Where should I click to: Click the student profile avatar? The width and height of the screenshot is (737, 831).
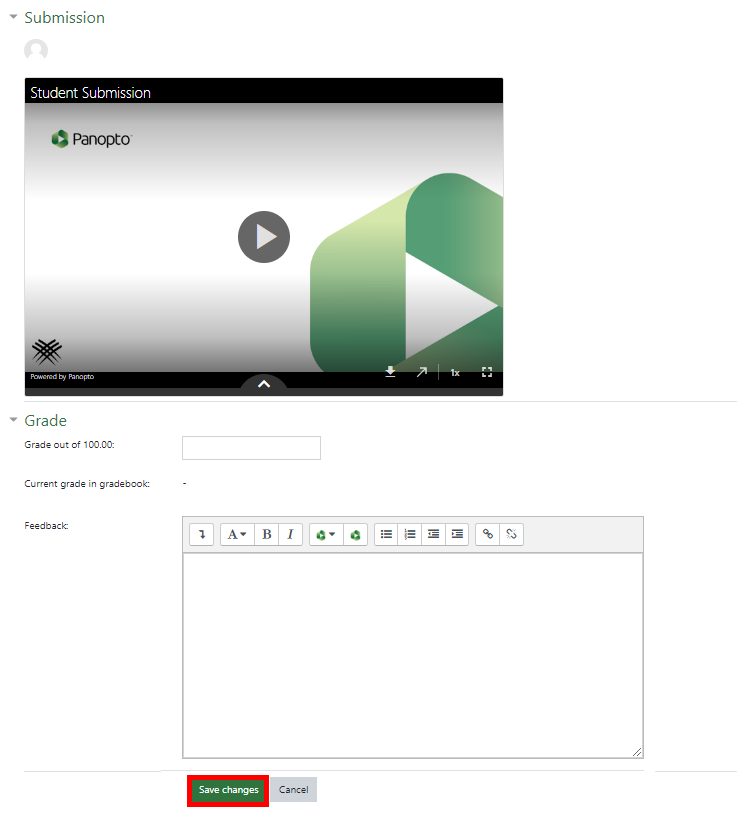36,51
